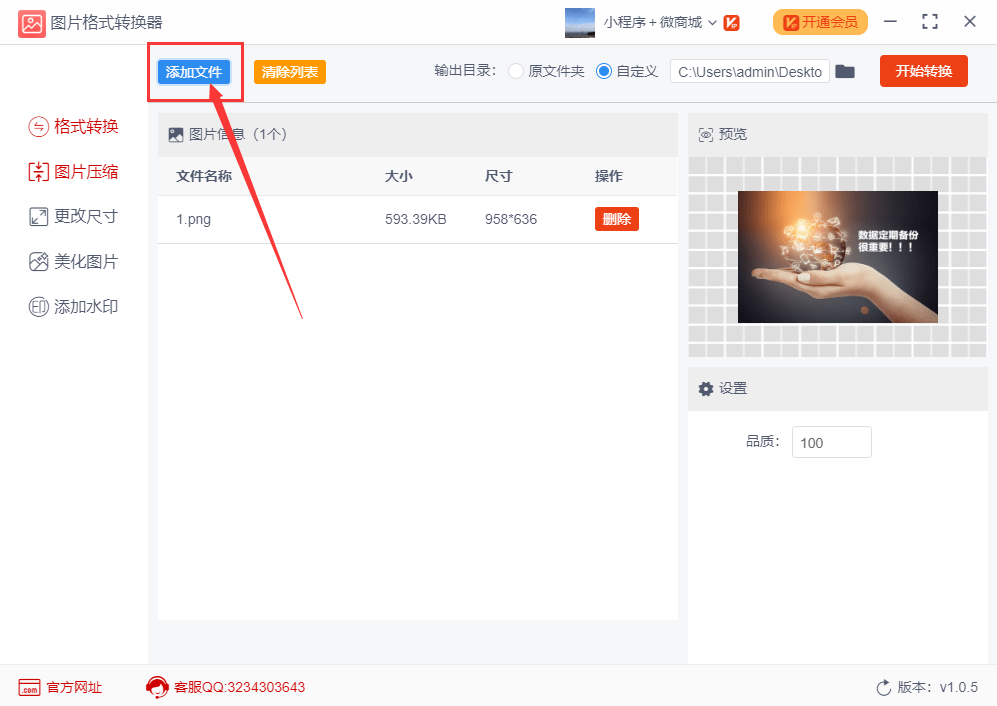This screenshot has height=706, width=997.
Task: Go to 美化图片 beautify image
Action: [73, 261]
